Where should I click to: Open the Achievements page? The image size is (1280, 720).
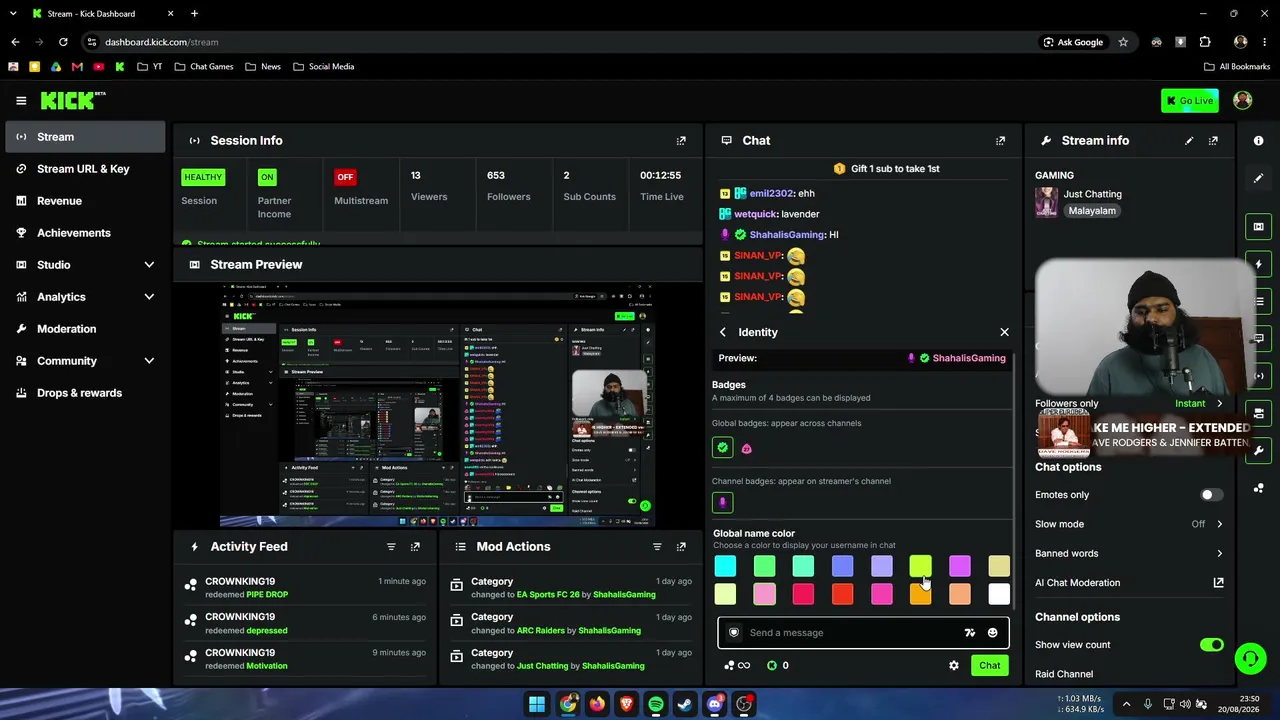(x=85, y=233)
